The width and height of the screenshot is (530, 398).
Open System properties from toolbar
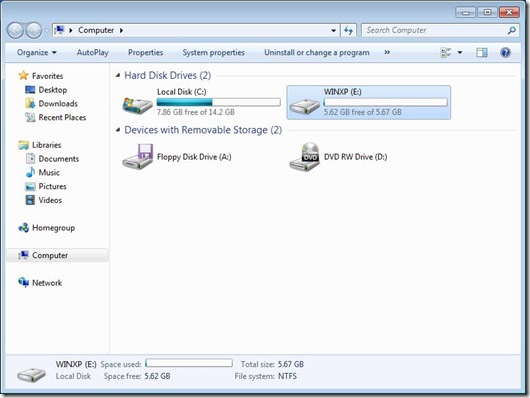pos(213,53)
